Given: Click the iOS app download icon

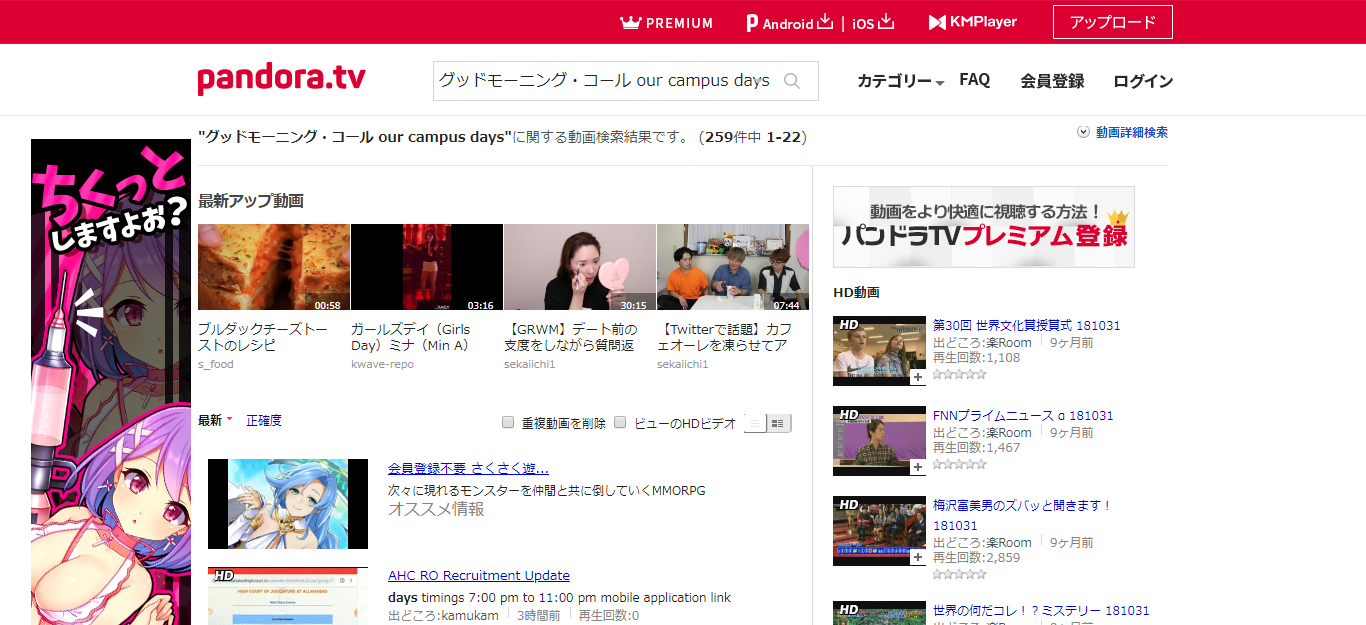Looking at the screenshot, I should (886, 22).
